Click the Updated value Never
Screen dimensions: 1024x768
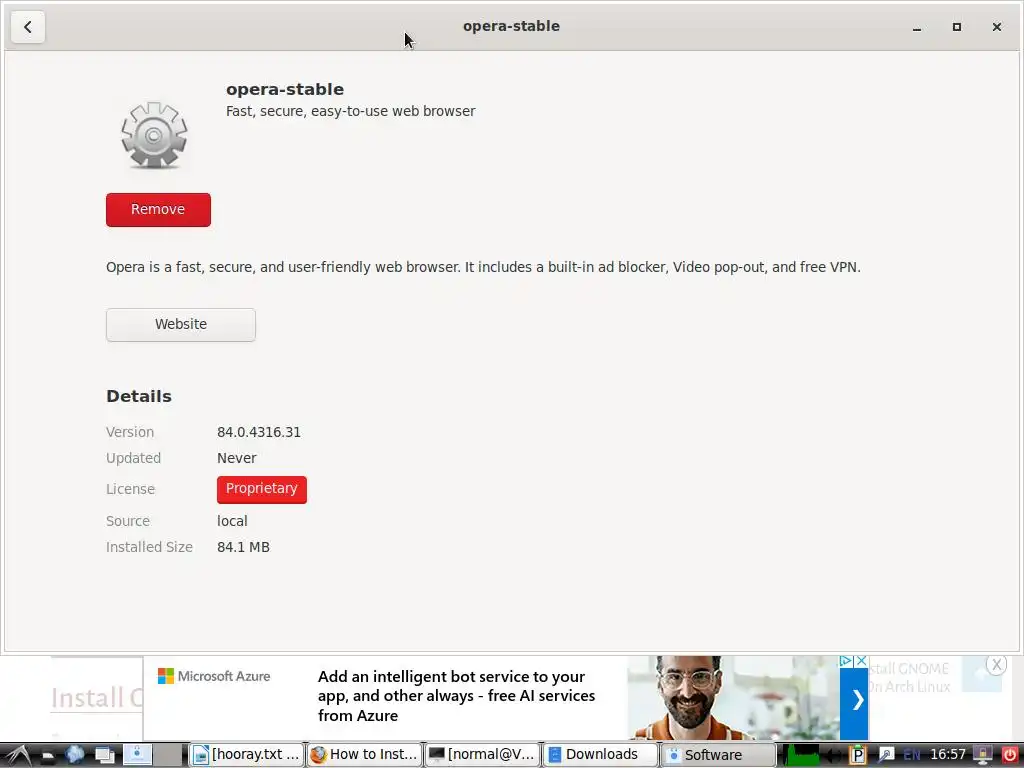click(236, 458)
